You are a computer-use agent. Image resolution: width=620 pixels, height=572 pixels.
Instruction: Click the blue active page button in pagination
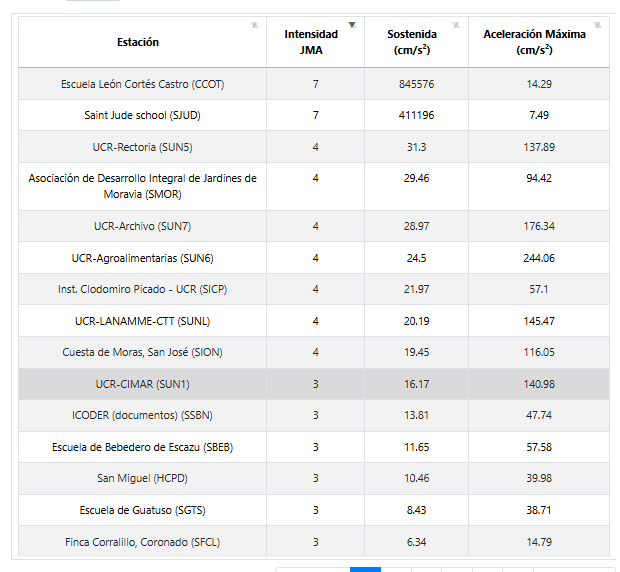click(x=365, y=569)
